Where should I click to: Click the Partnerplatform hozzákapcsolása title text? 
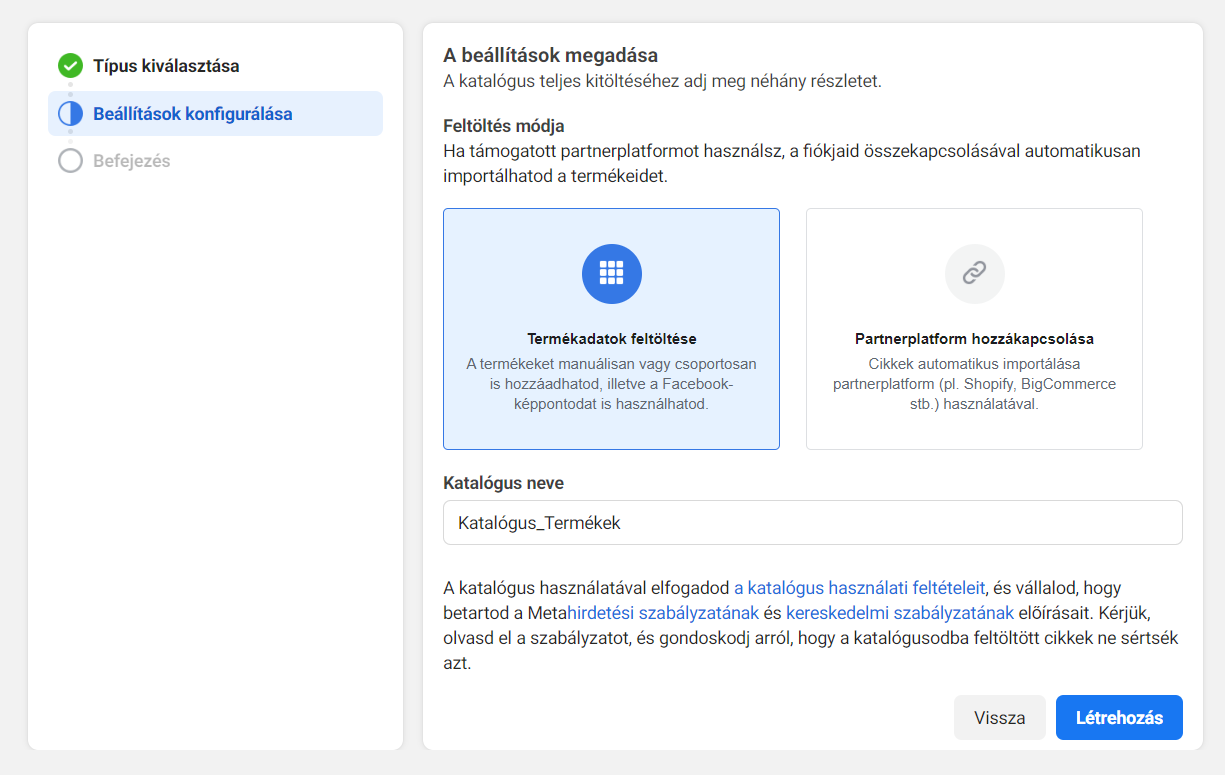click(974, 339)
